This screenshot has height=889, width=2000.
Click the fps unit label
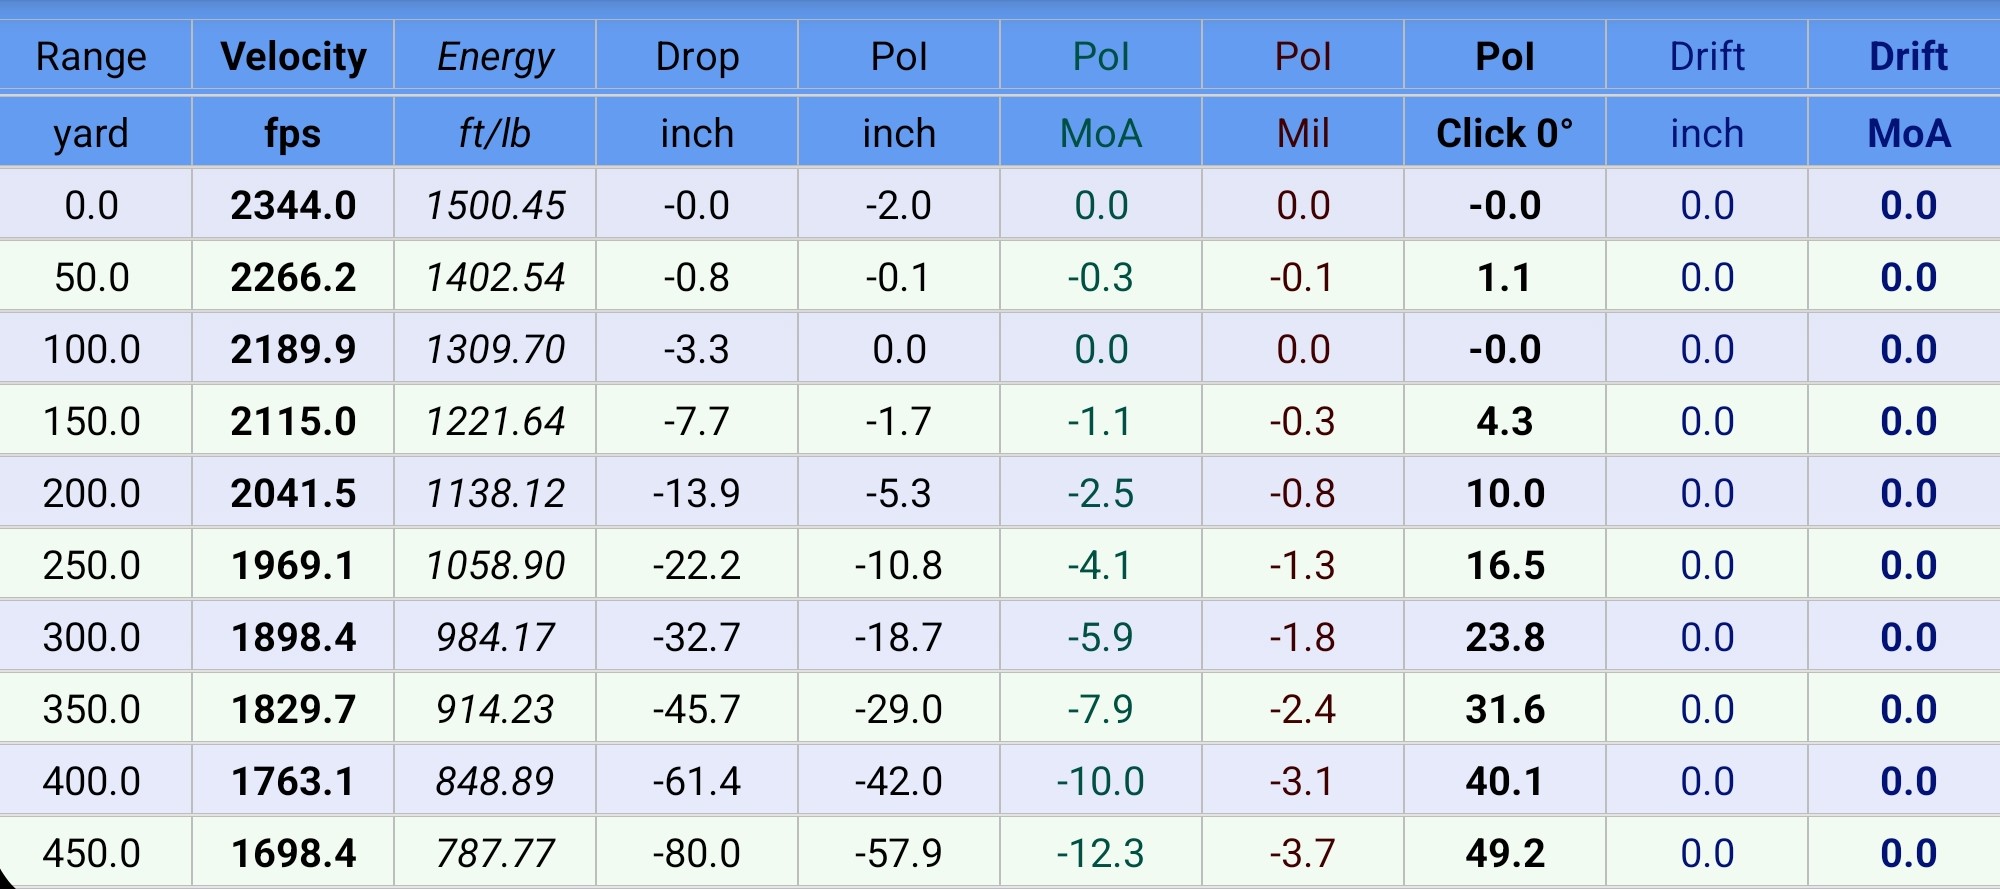(x=293, y=133)
